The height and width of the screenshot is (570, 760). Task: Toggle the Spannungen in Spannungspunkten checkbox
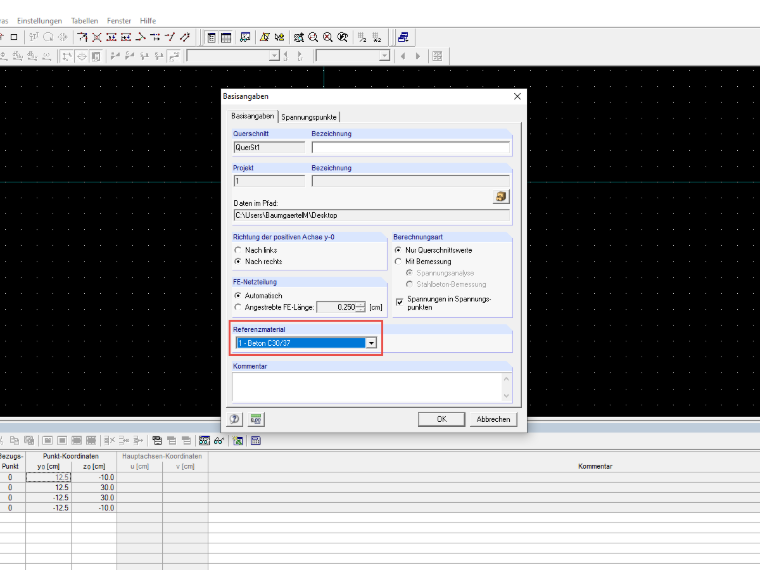pyautogui.click(x=399, y=302)
